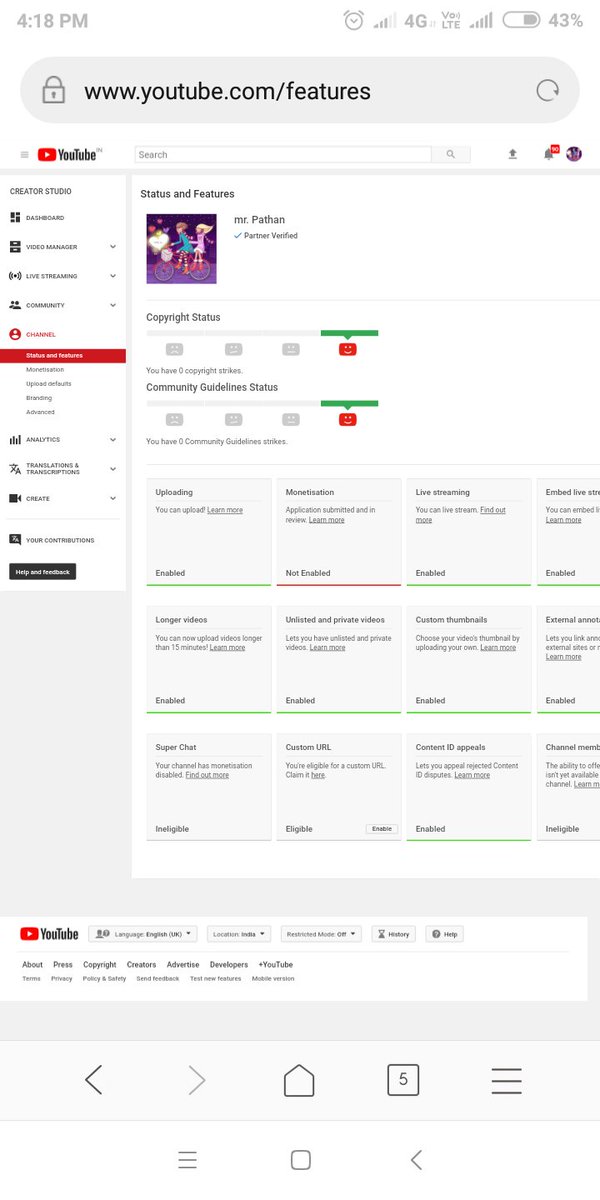Image resolution: width=600 pixels, height=1200 pixels.
Task: Open Advanced submenu item
Action: (x=41, y=412)
